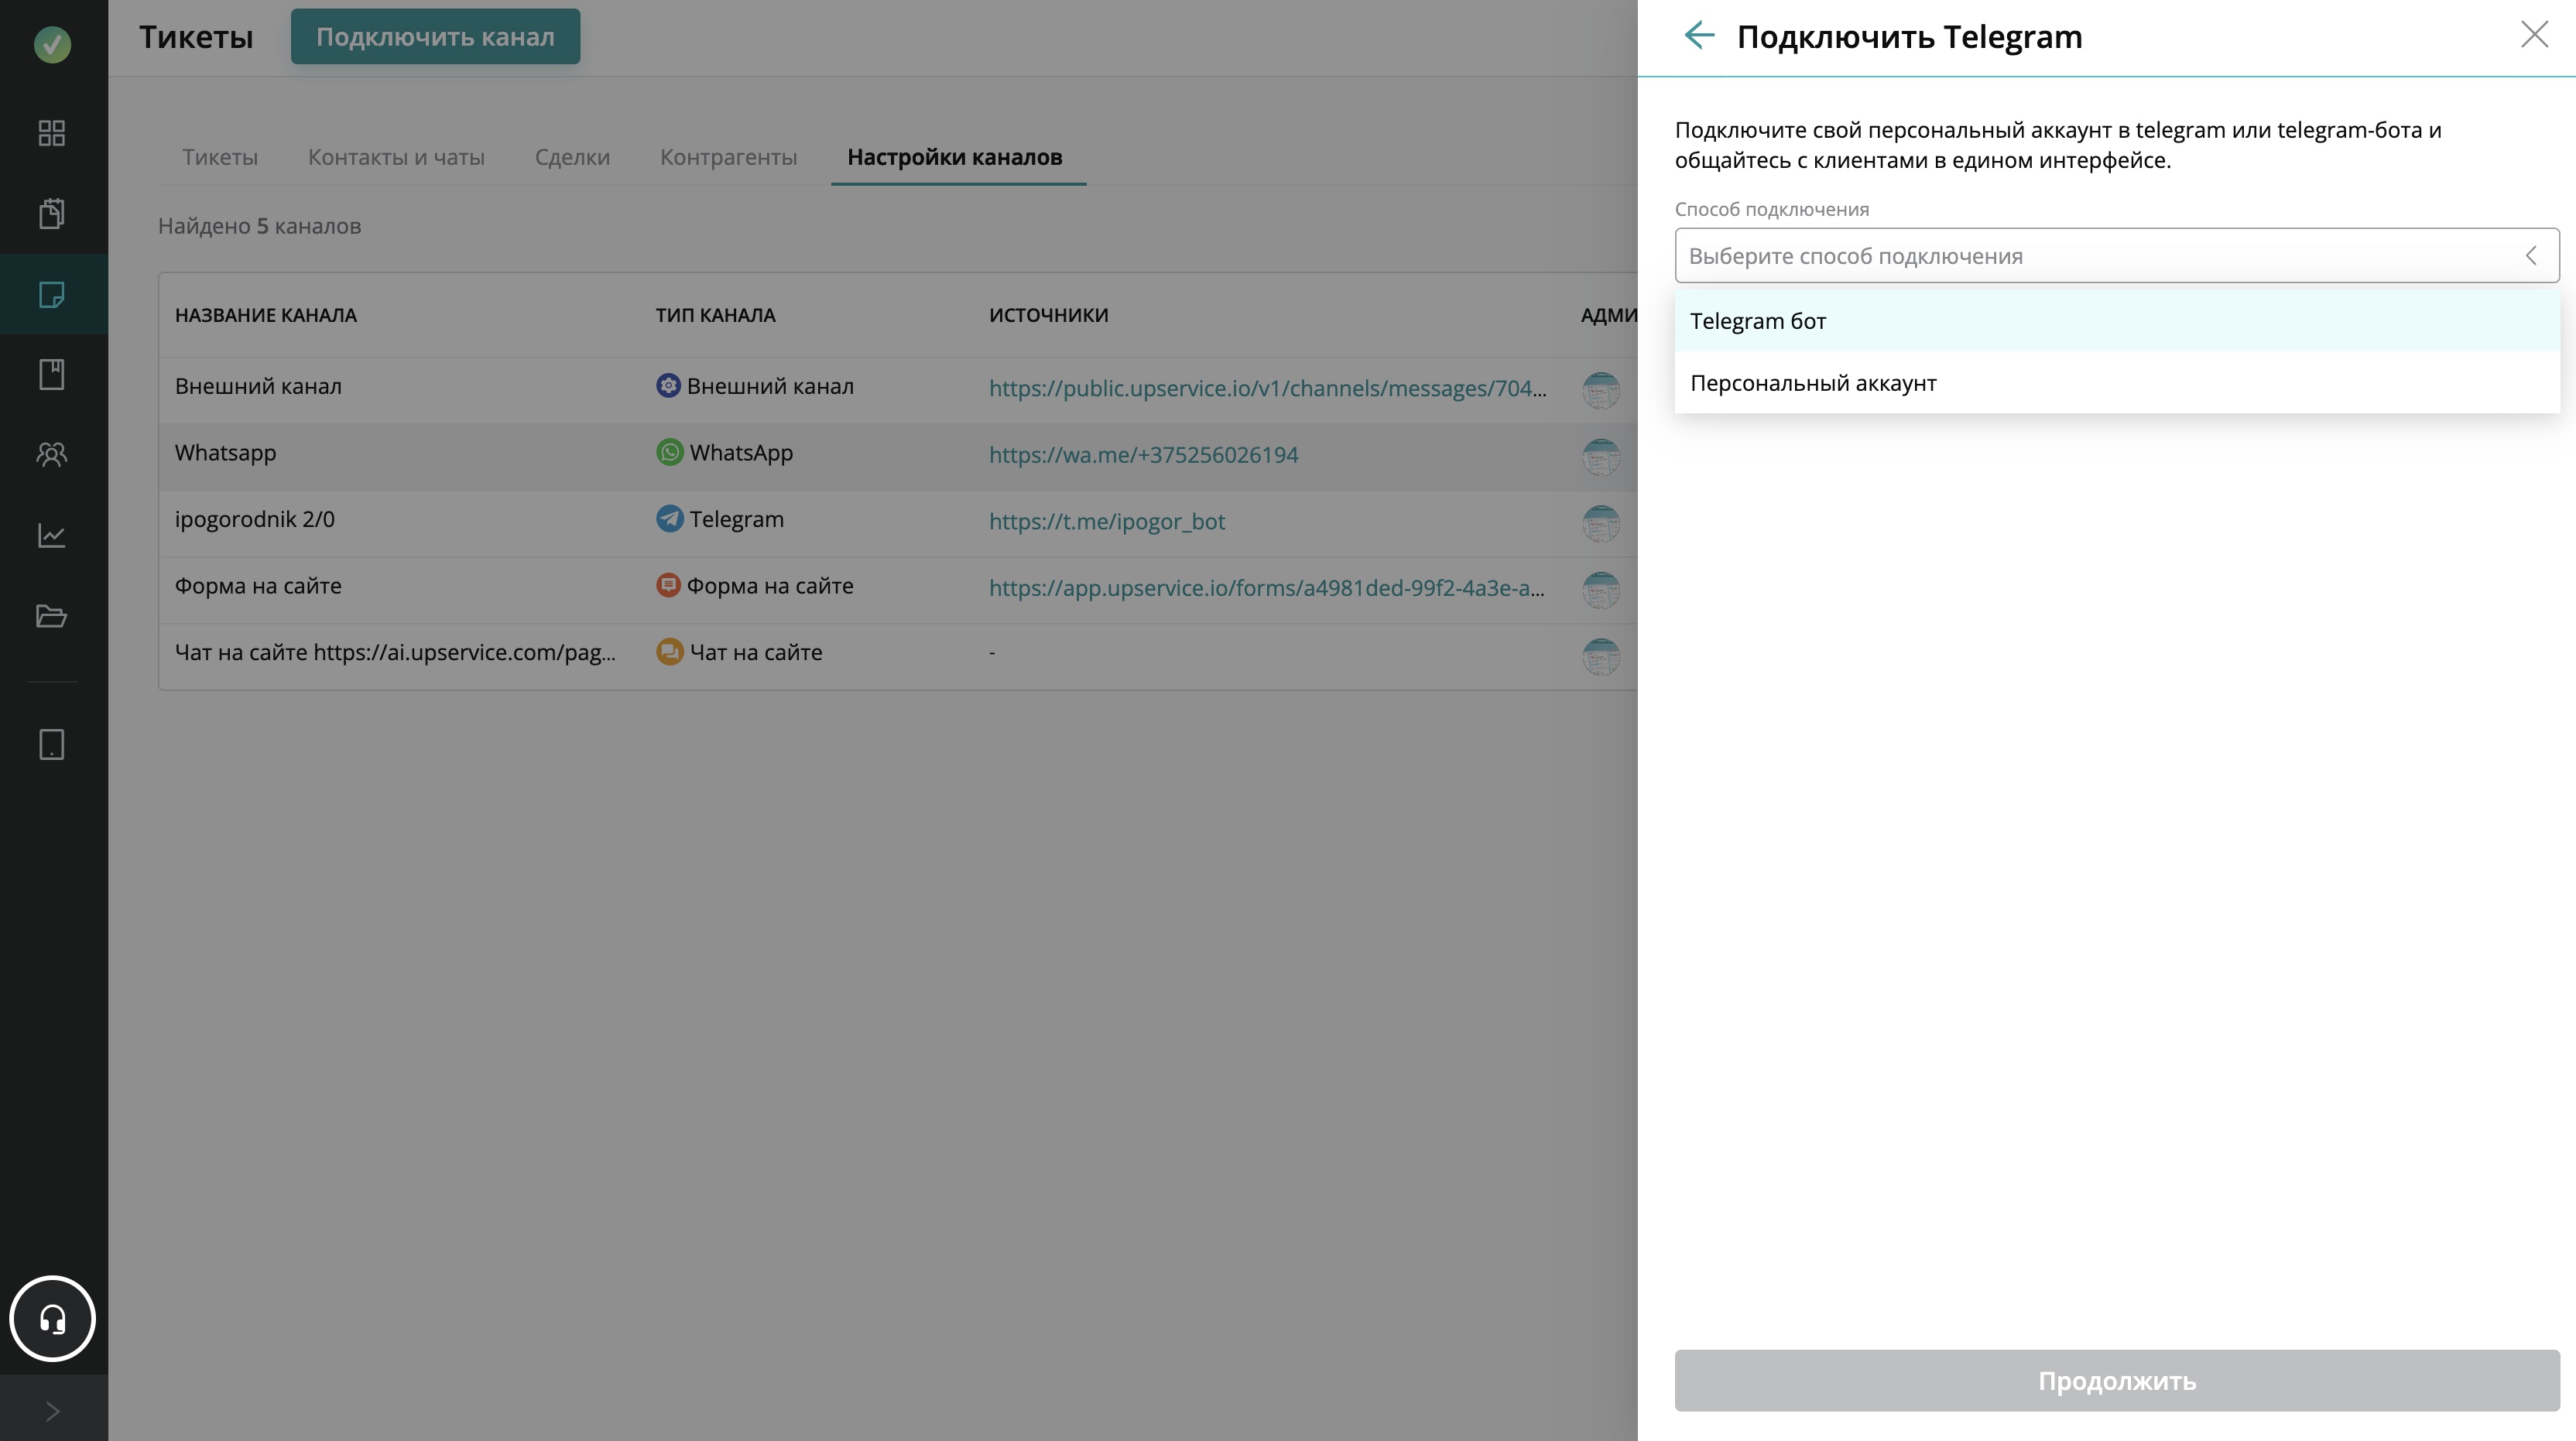Open the analytics chart icon in sidebar
This screenshot has height=1441, width=2576.
[x=52, y=535]
